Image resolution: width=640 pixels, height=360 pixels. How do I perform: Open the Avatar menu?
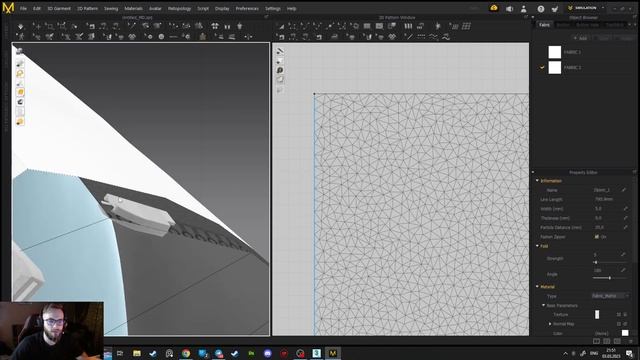(x=155, y=9)
